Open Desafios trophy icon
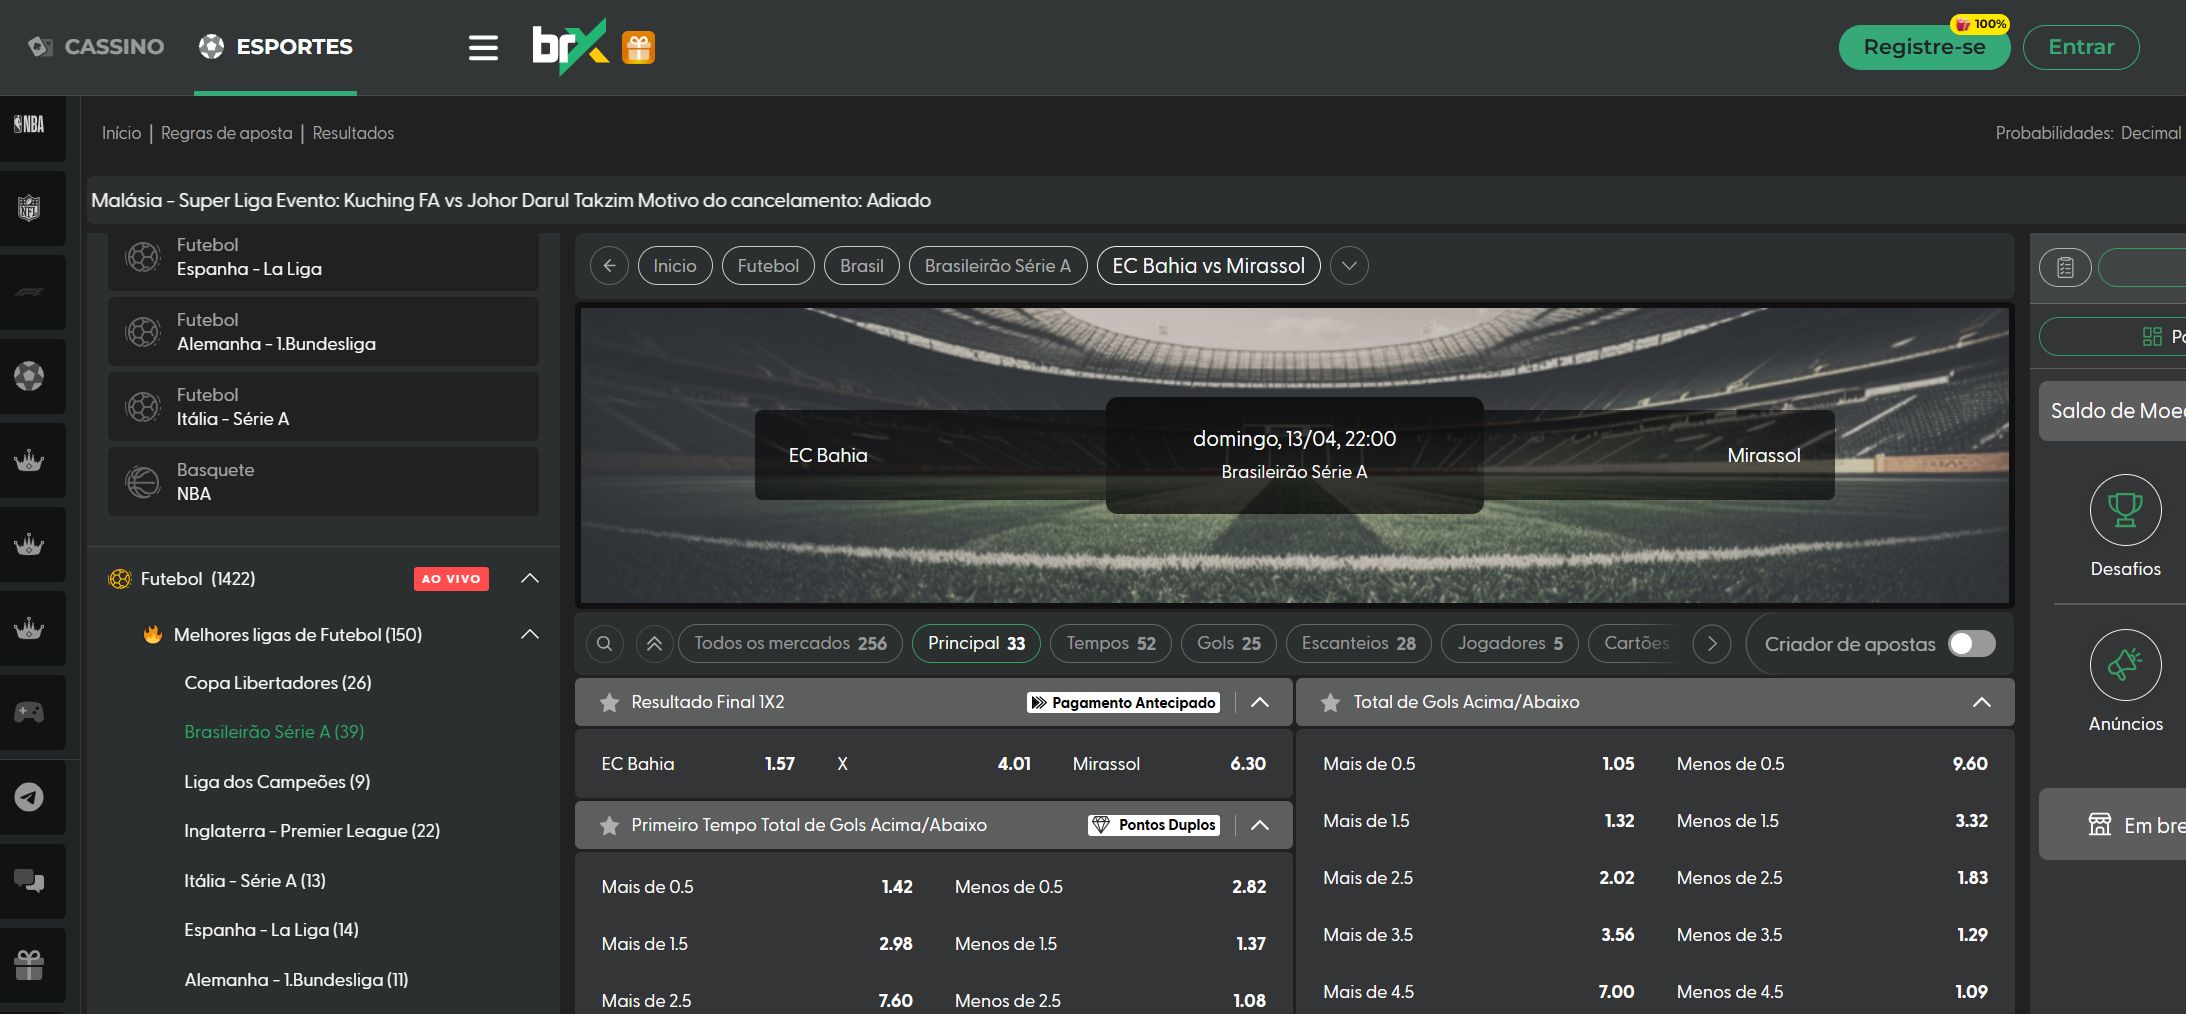2186x1014 pixels. (2125, 510)
